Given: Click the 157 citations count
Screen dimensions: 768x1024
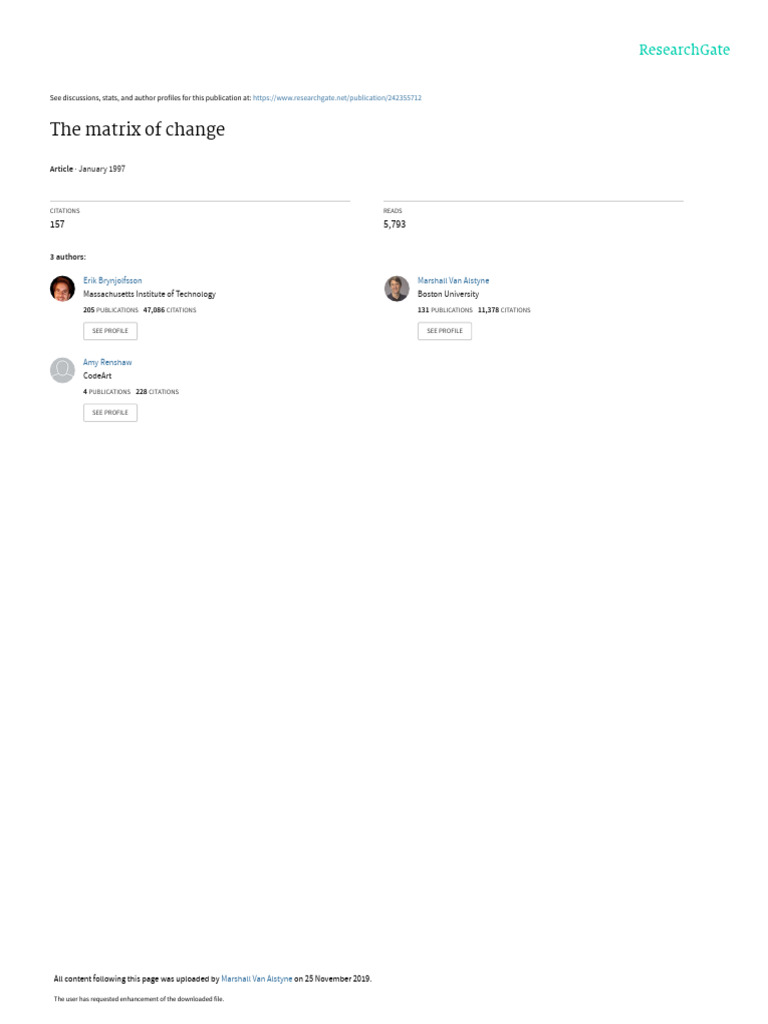Looking at the screenshot, I should click(57, 224).
